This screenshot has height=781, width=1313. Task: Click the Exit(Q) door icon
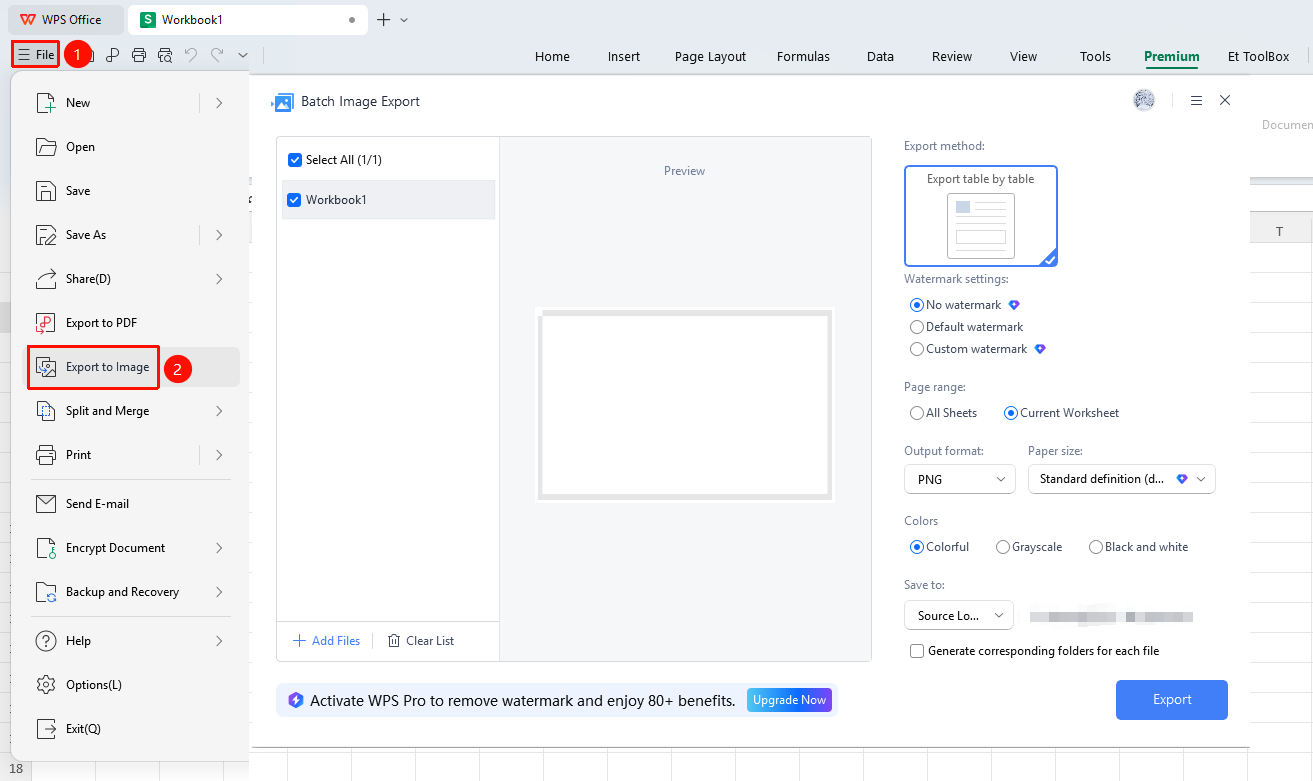pos(46,729)
